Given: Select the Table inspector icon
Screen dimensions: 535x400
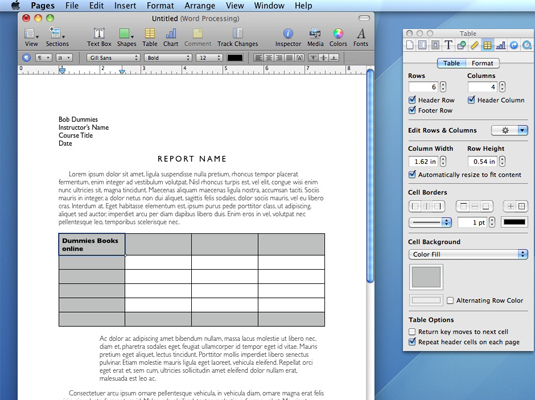Looking at the screenshot, I should coord(487,45).
